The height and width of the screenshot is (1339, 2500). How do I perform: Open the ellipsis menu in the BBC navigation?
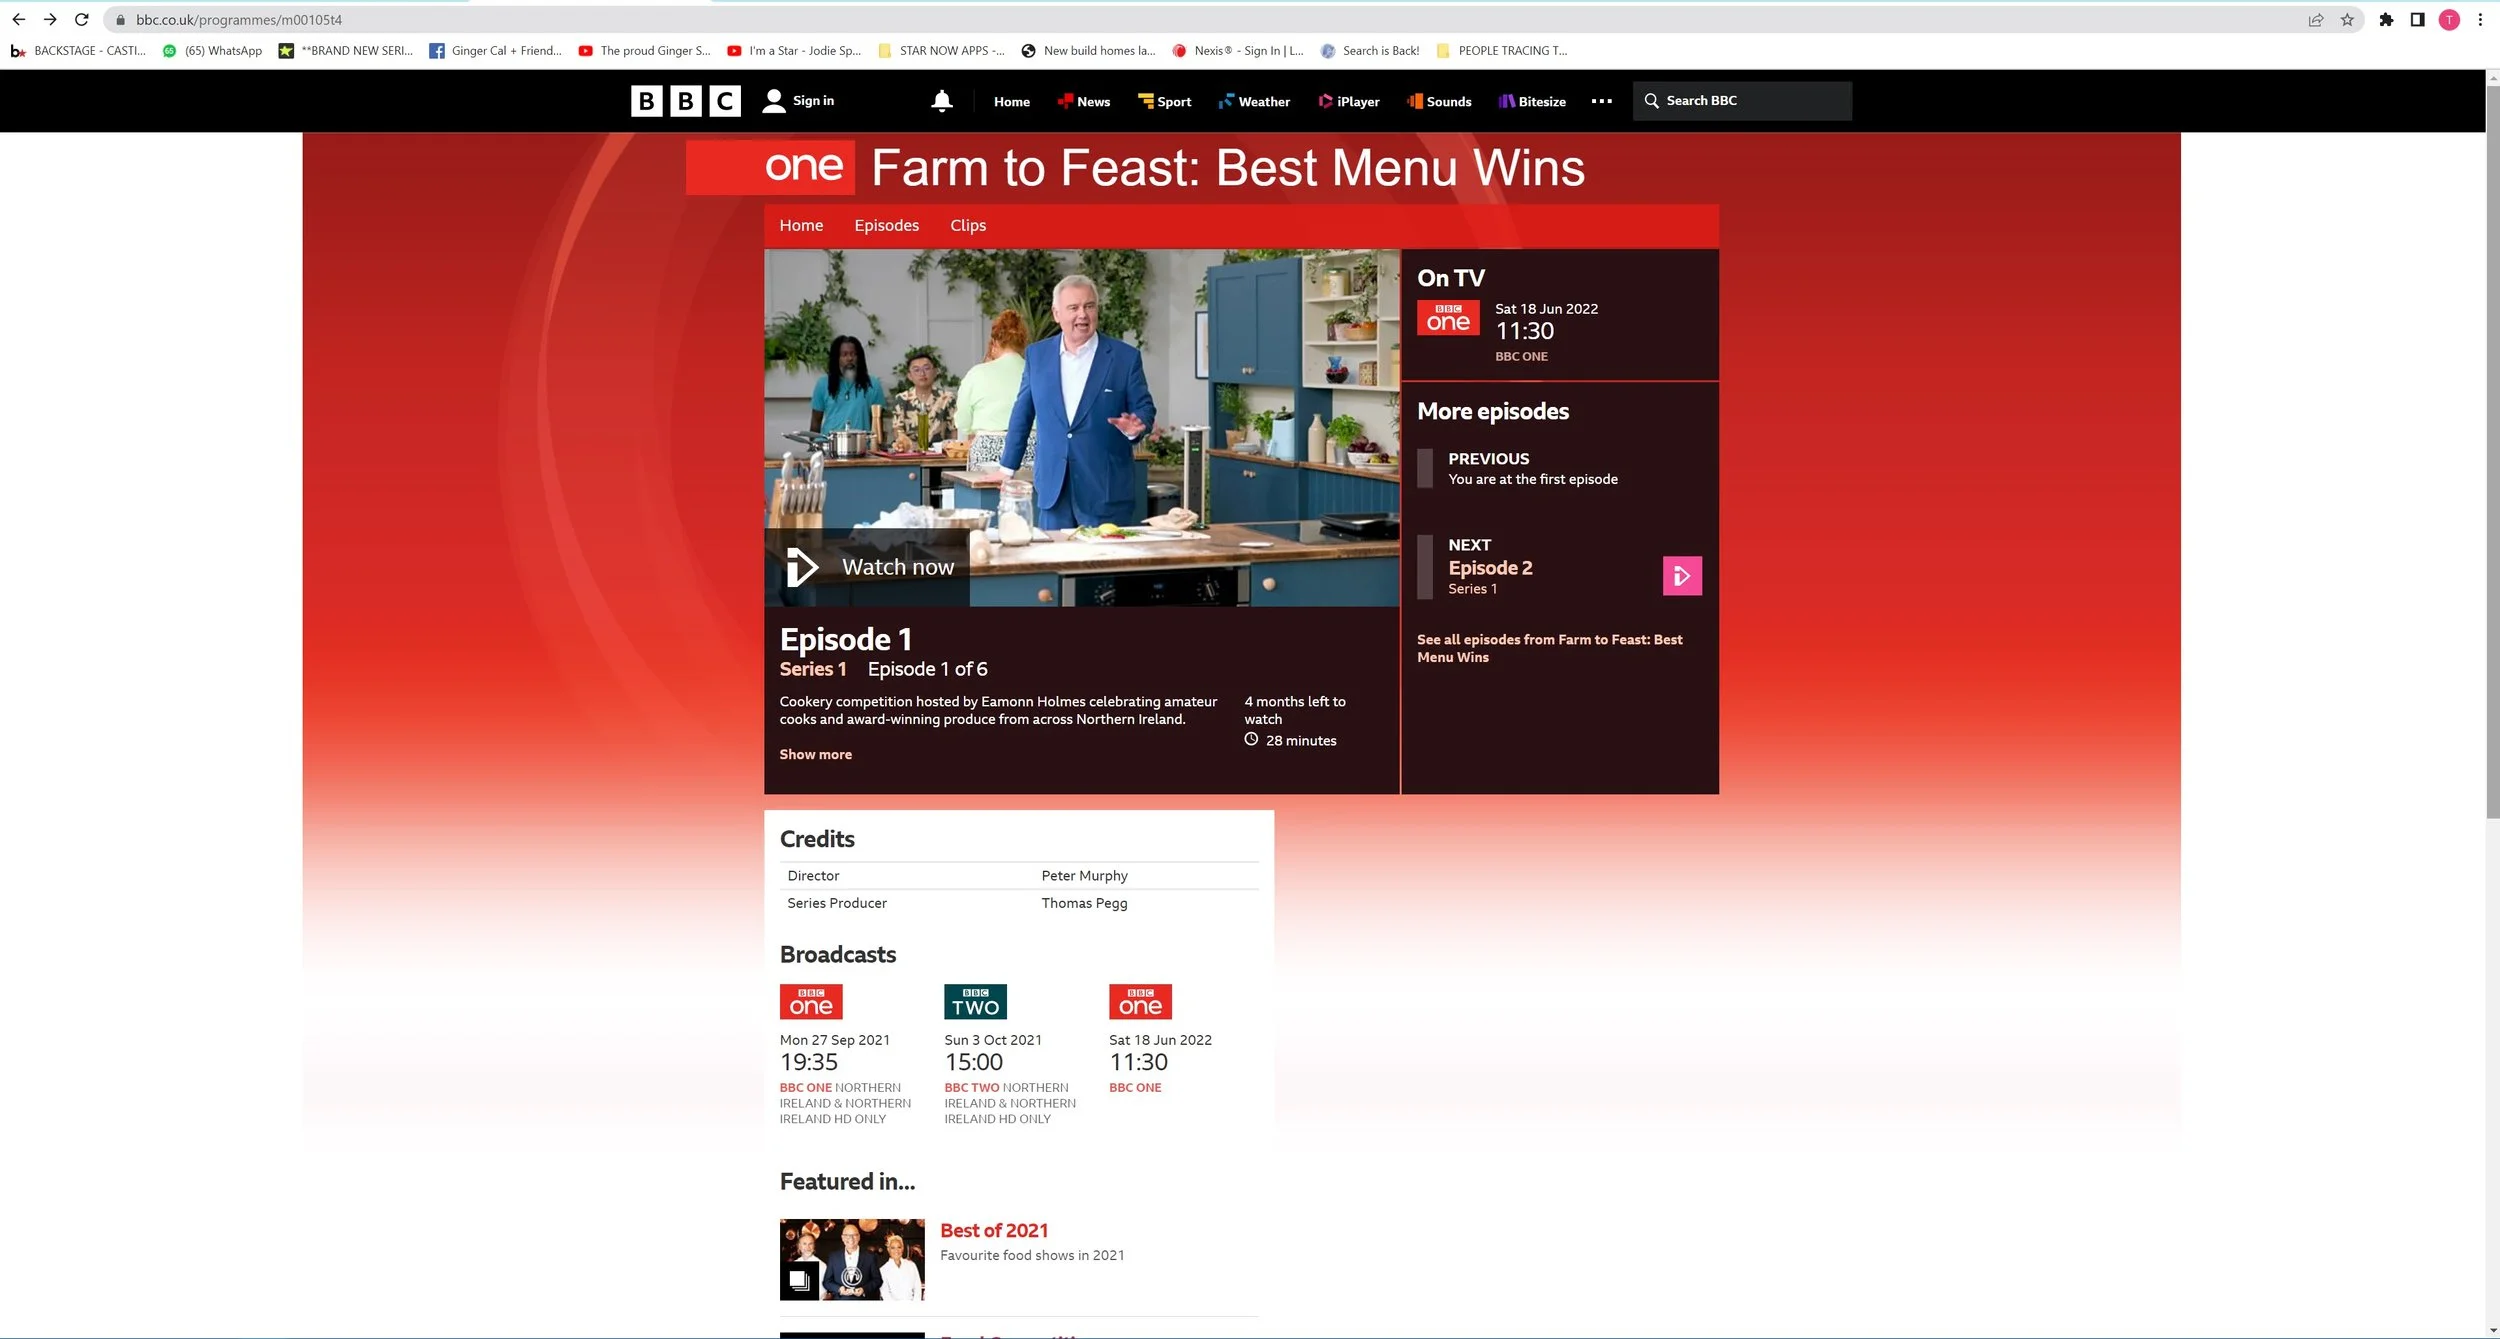point(1600,100)
